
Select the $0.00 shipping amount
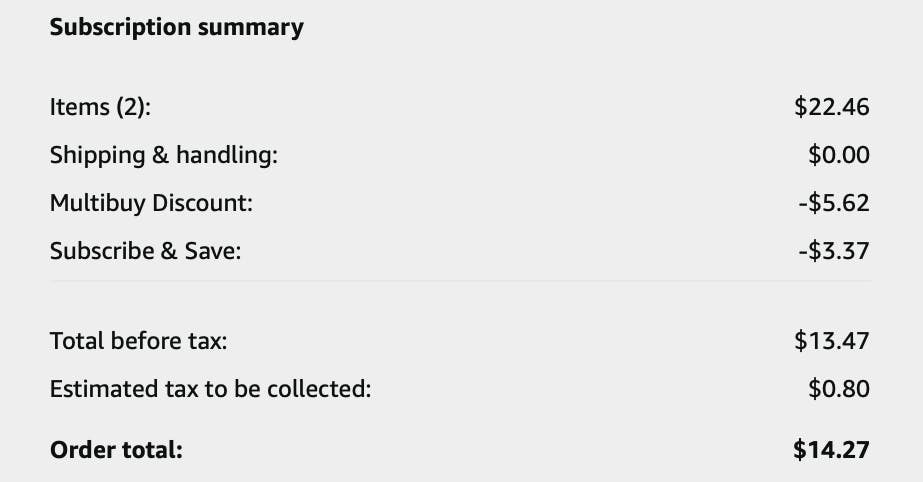point(838,155)
